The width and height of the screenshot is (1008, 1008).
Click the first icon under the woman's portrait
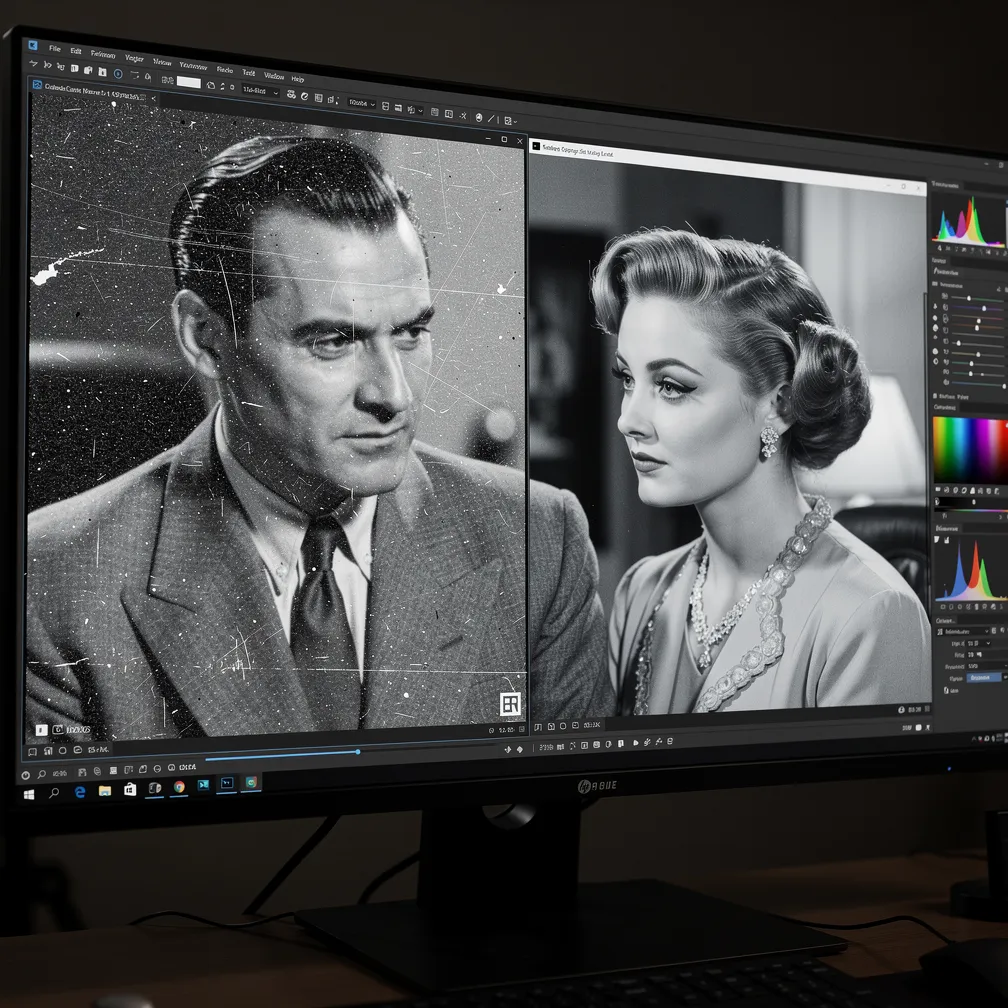[x=538, y=727]
